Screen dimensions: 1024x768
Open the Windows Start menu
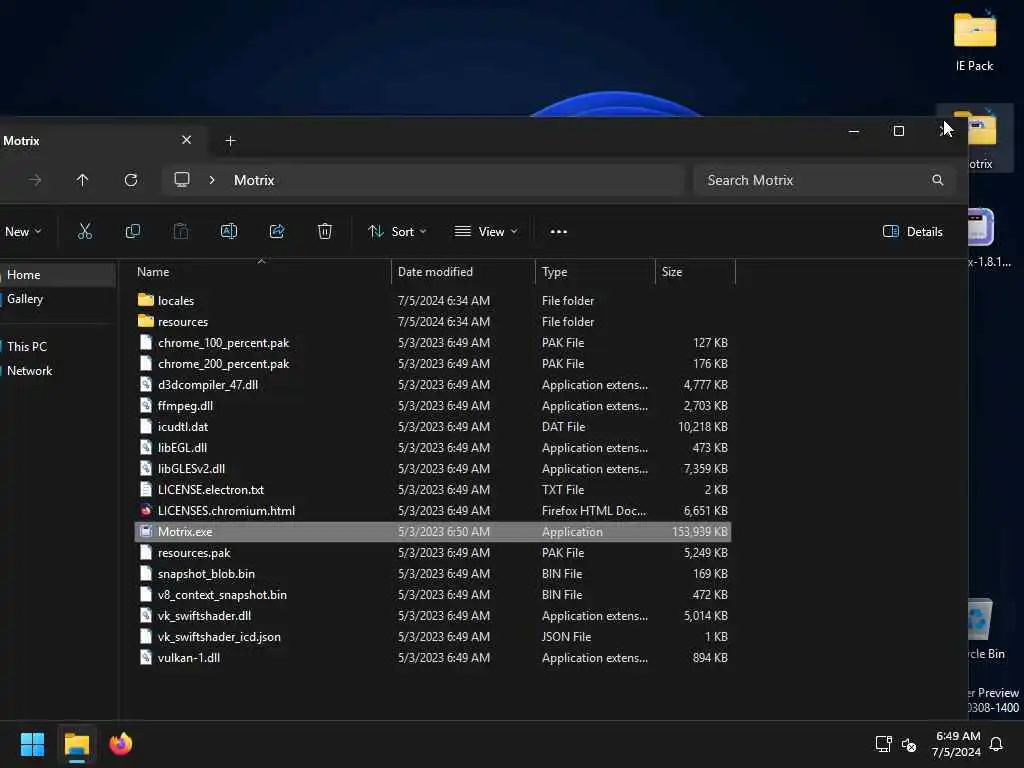33,744
